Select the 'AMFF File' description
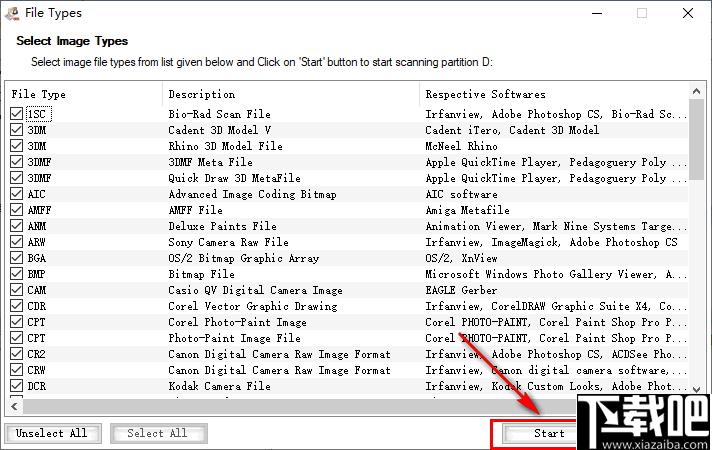712x450 pixels. pyautogui.click(x=195, y=210)
